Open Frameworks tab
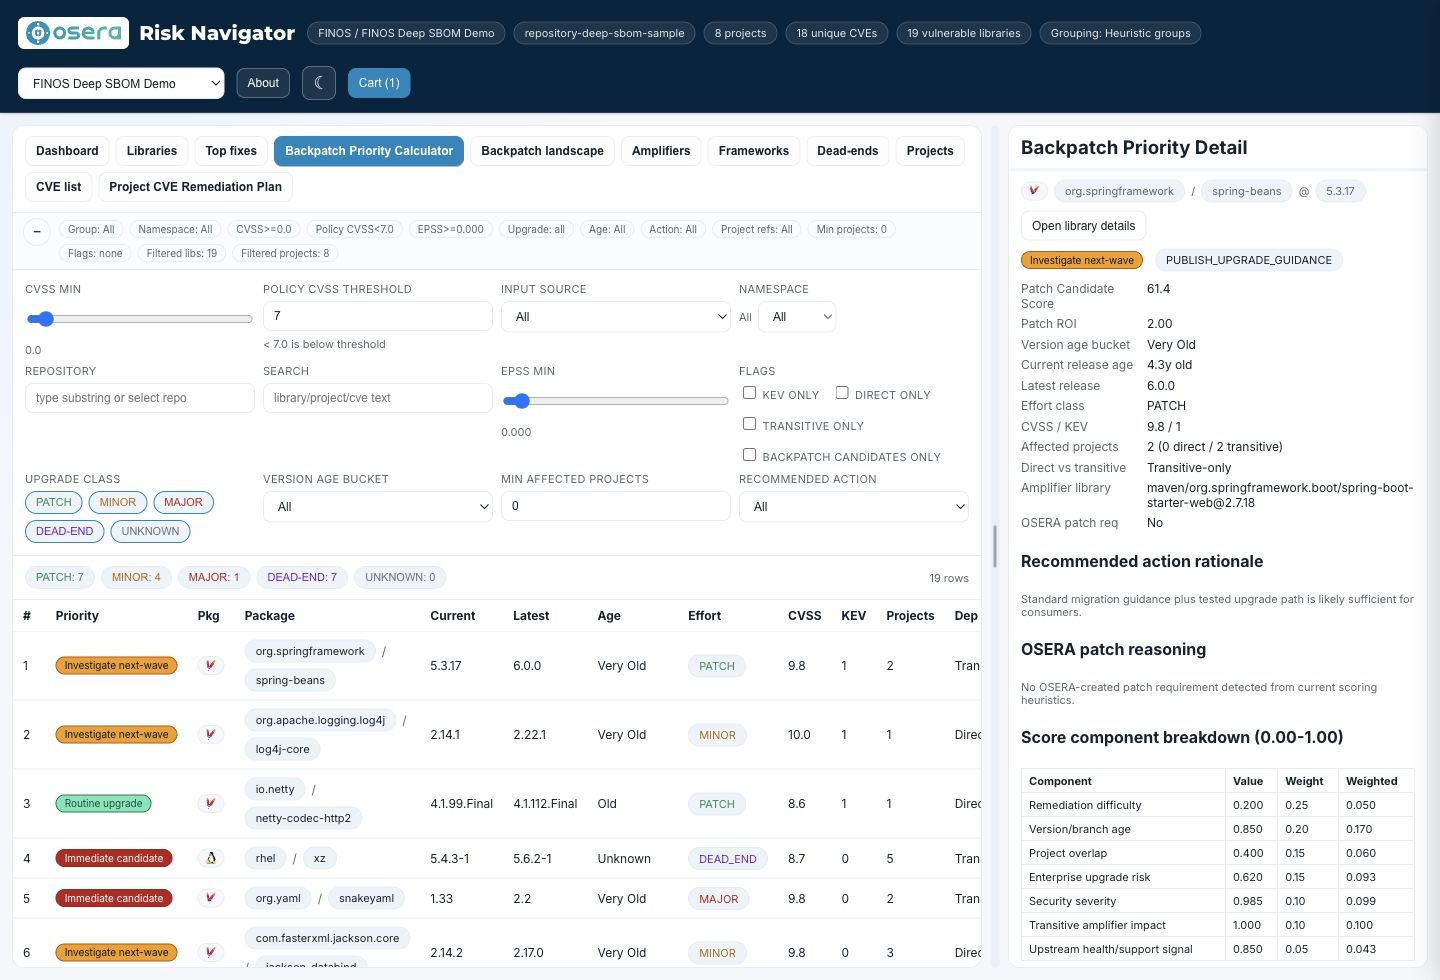This screenshot has width=1440, height=980. [x=754, y=151]
